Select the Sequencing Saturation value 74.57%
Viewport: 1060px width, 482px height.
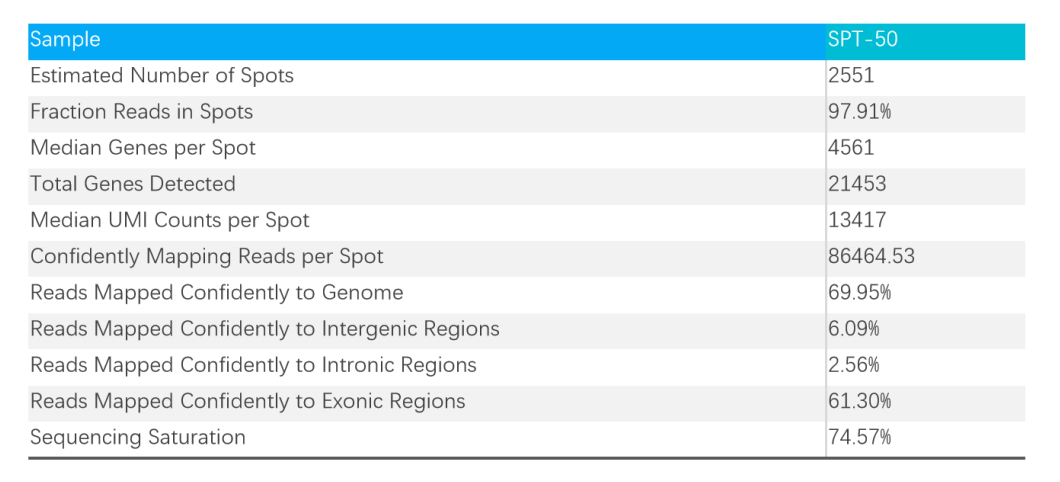859,437
